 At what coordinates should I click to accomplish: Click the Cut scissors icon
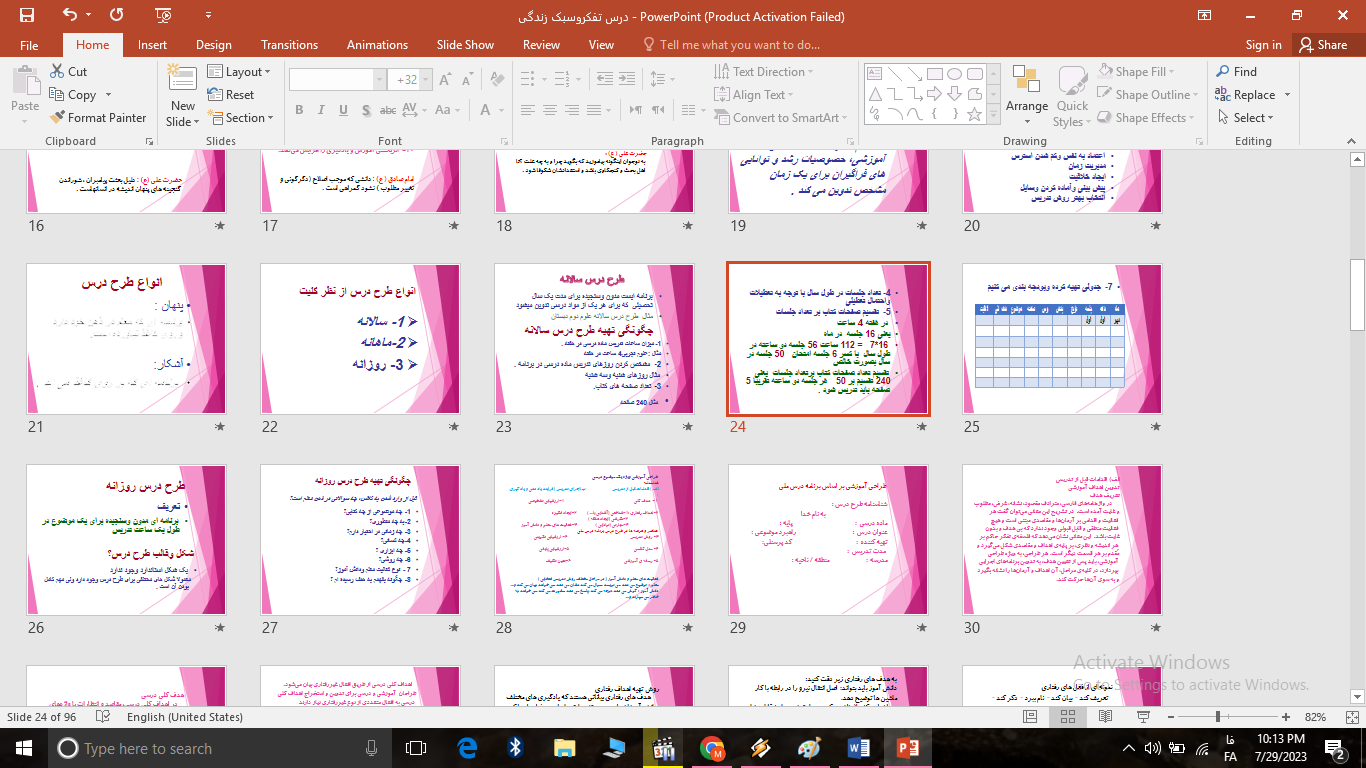pos(57,72)
